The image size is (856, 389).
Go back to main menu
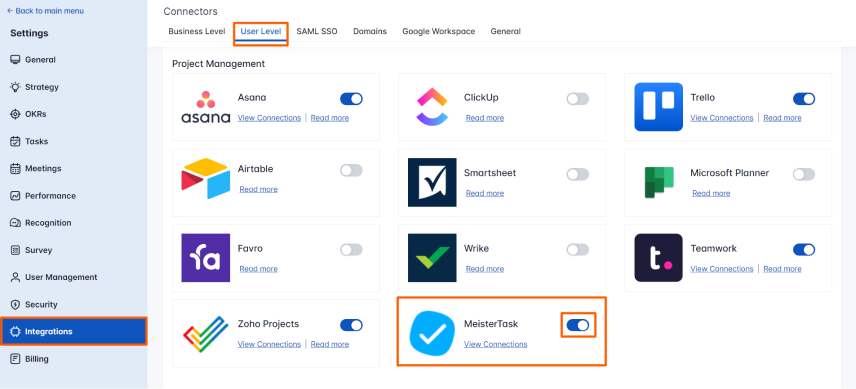pos(45,11)
